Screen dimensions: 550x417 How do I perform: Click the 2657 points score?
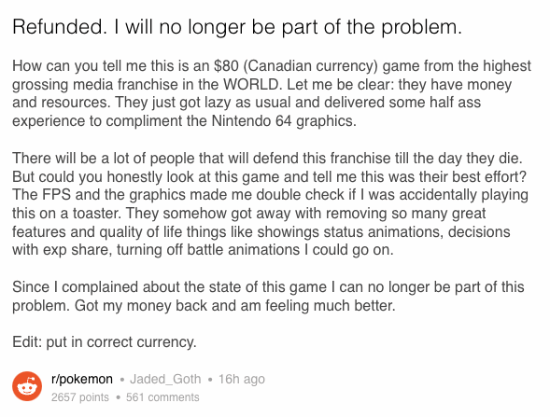tap(80, 397)
